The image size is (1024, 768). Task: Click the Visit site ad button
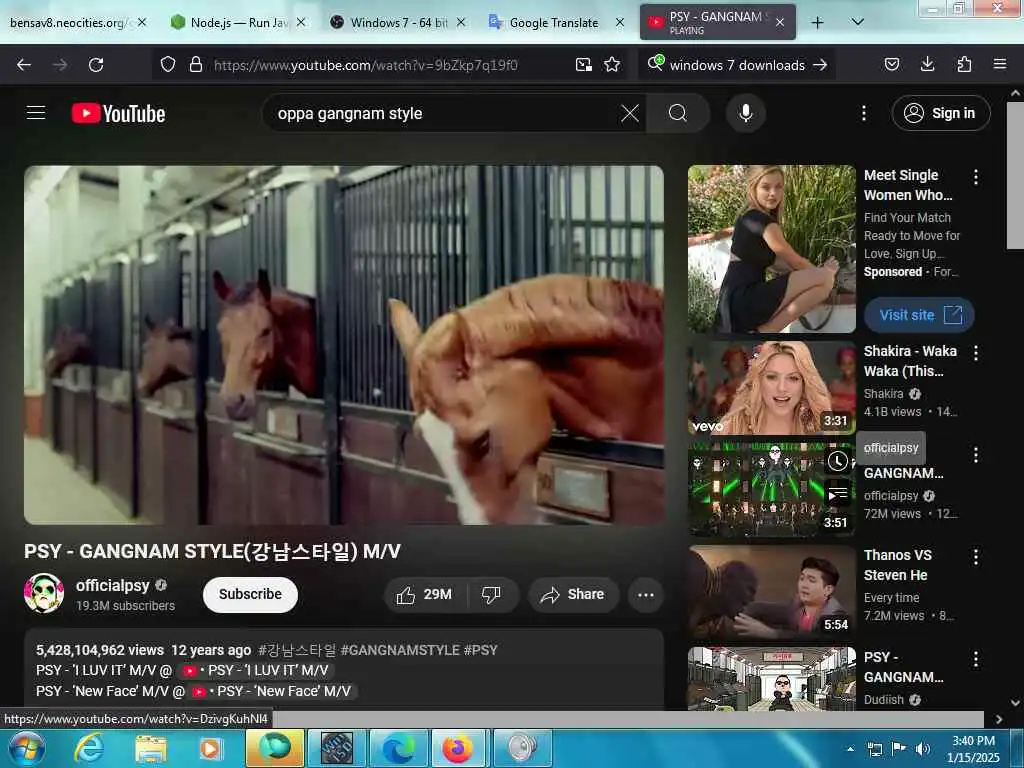tap(919, 315)
